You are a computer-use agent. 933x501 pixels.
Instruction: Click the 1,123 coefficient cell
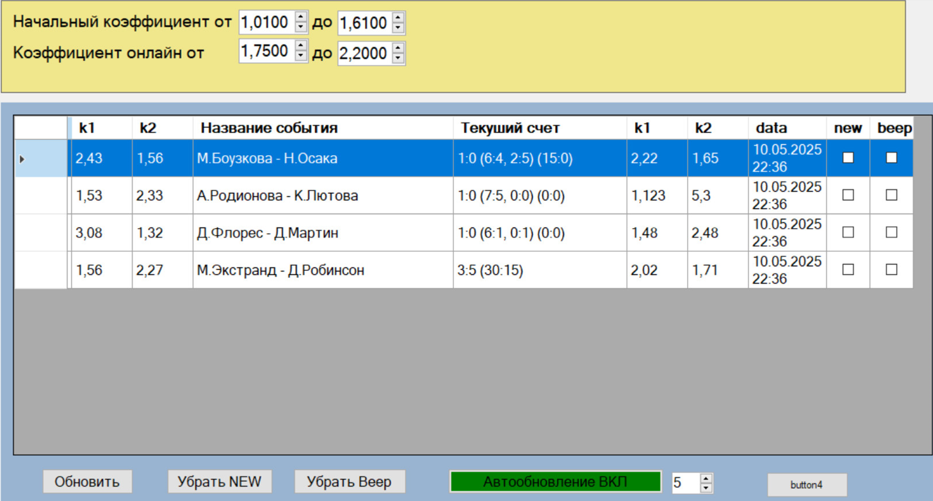pos(657,196)
